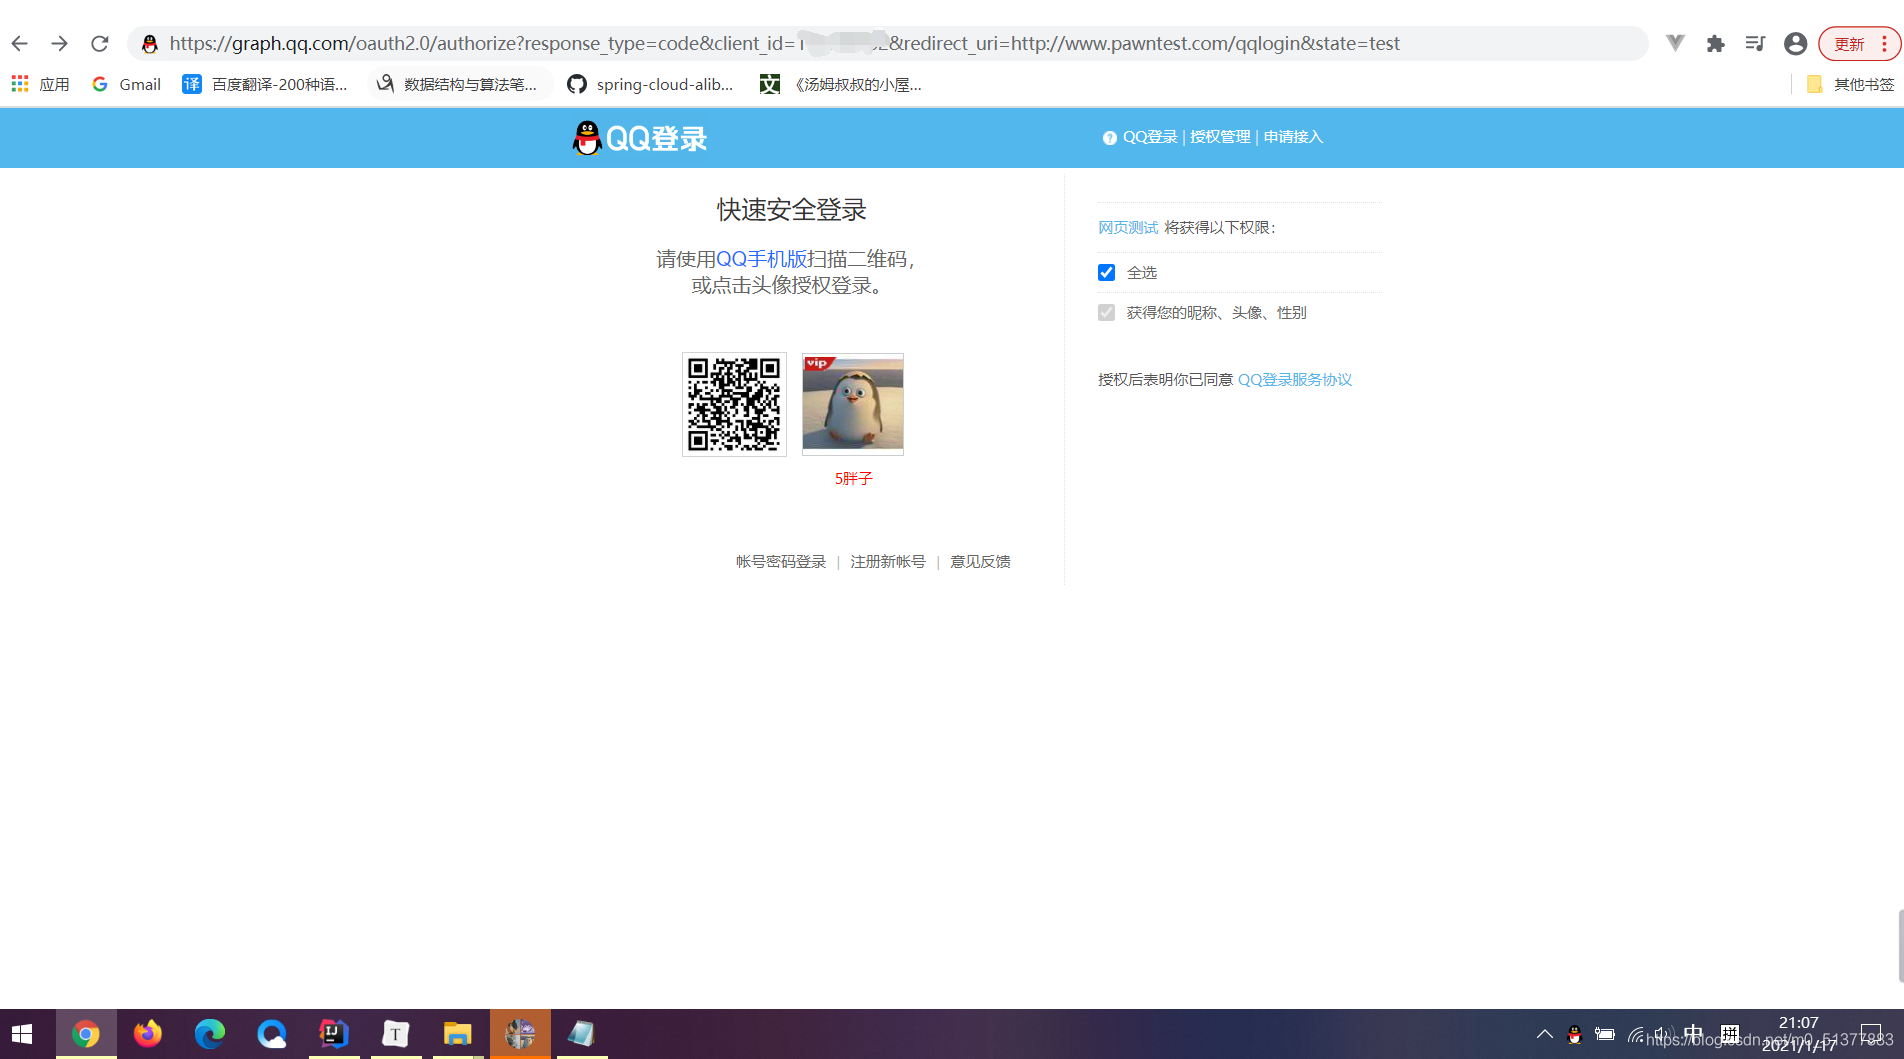Open the notebook app in the taskbar
This screenshot has width=1904, height=1059.
coord(582,1034)
